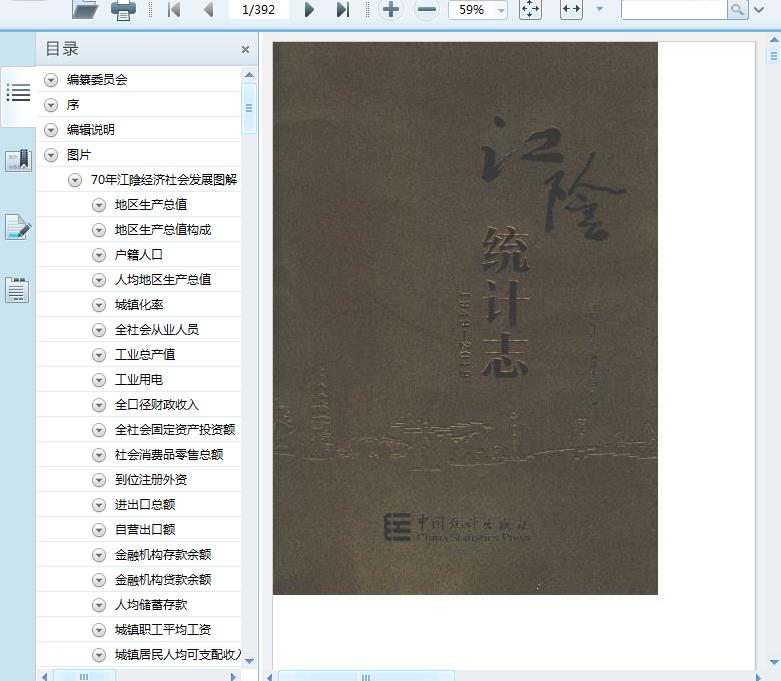Go to 人均地区生产总值 section
The width and height of the screenshot is (781, 681).
(x=163, y=280)
